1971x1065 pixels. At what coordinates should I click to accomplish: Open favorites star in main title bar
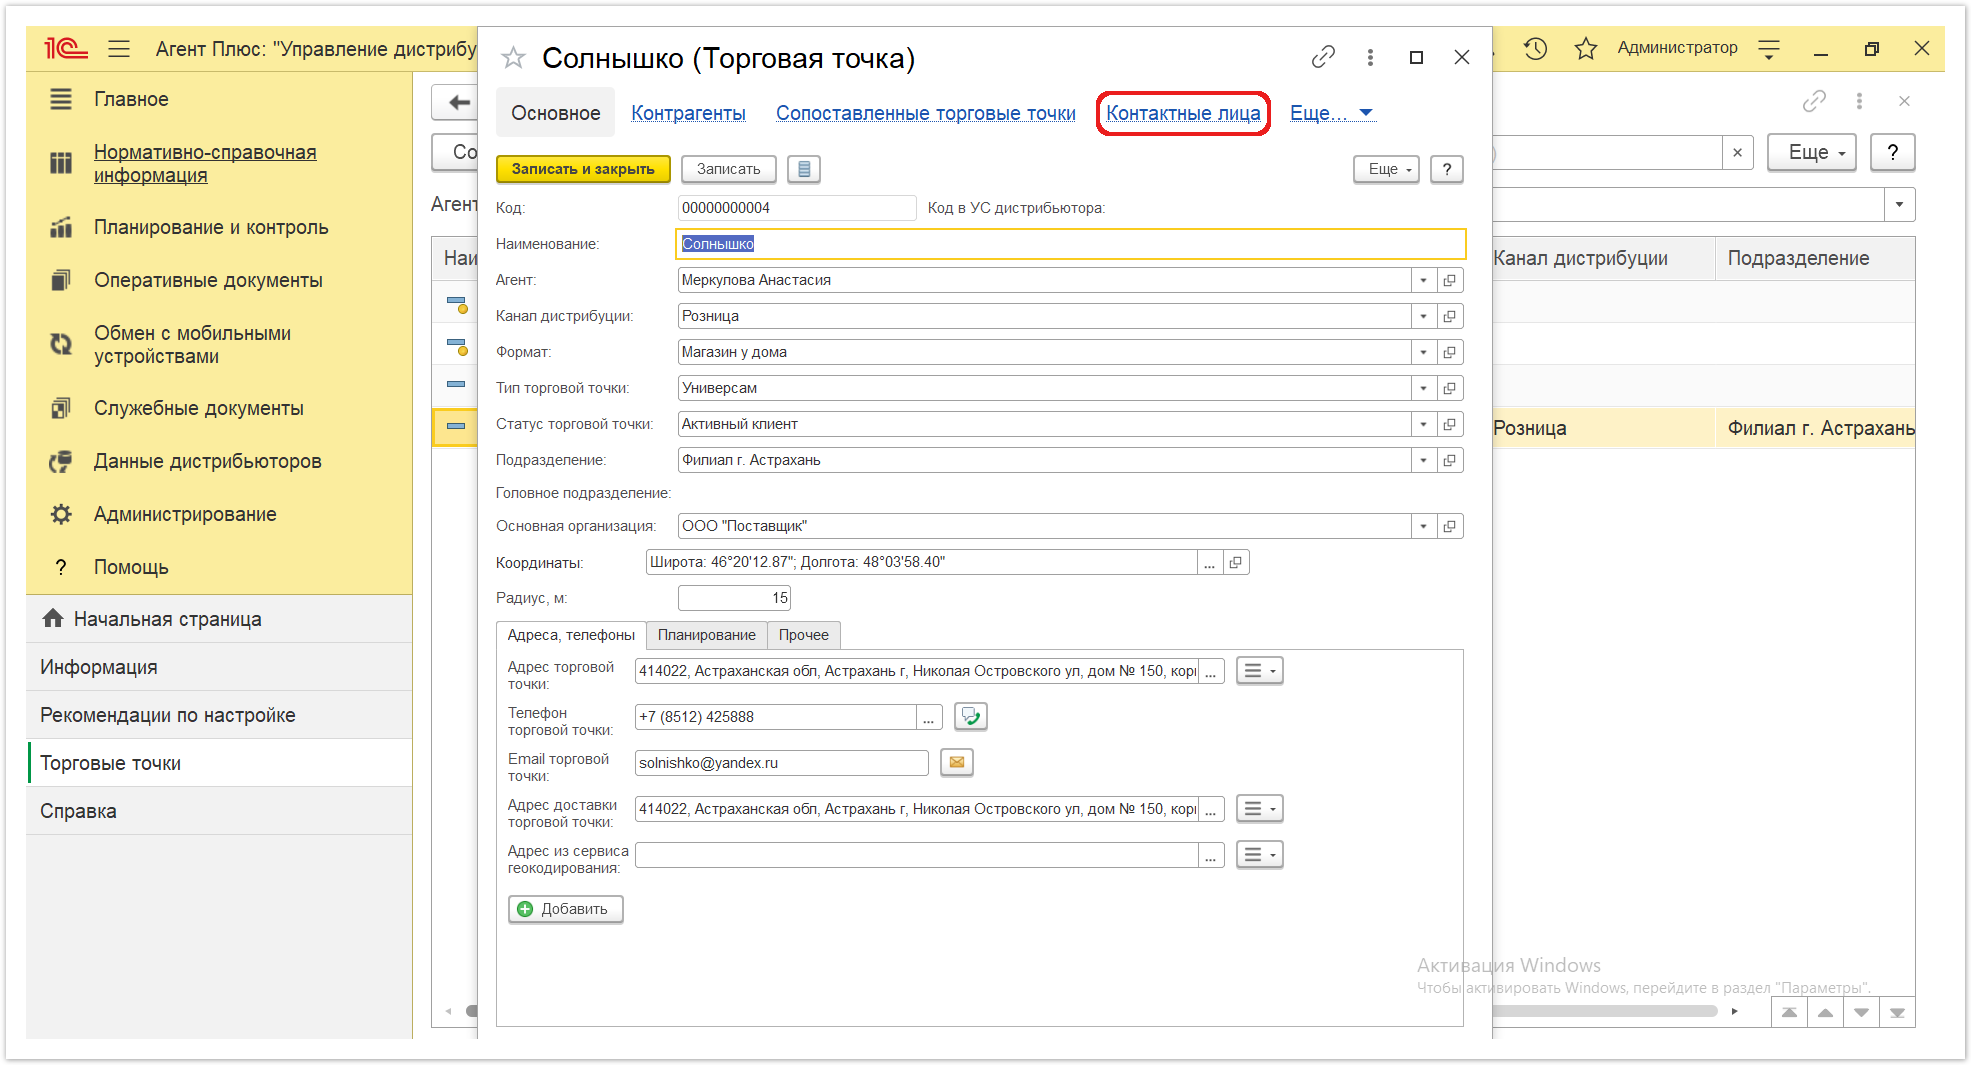(x=1585, y=48)
